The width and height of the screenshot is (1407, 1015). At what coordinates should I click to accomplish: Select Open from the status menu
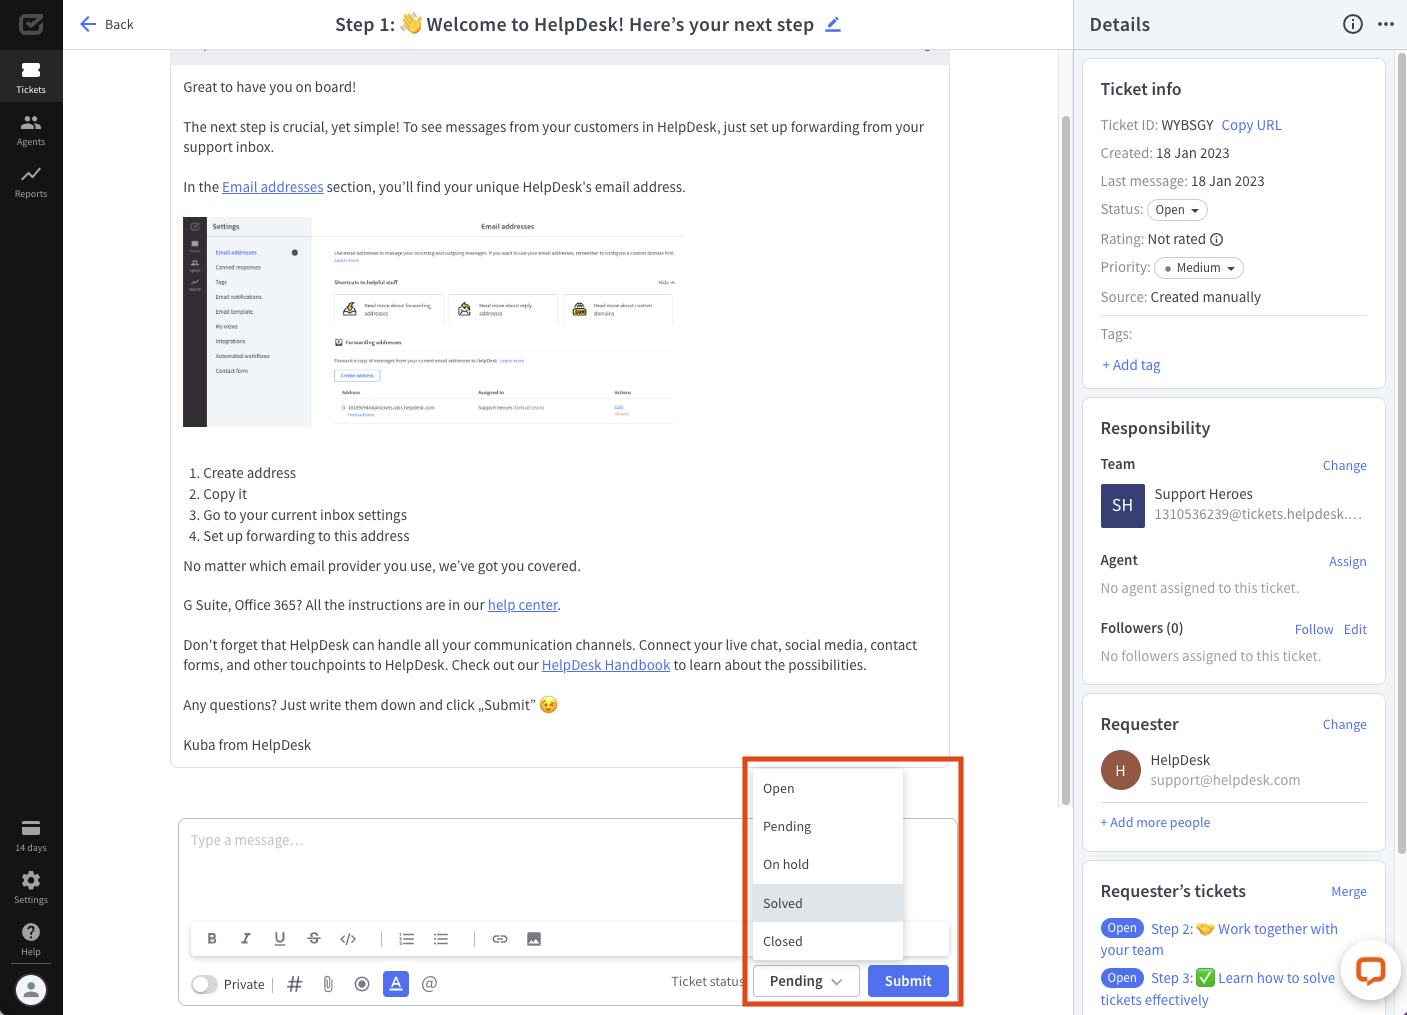click(x=827, y=789)
